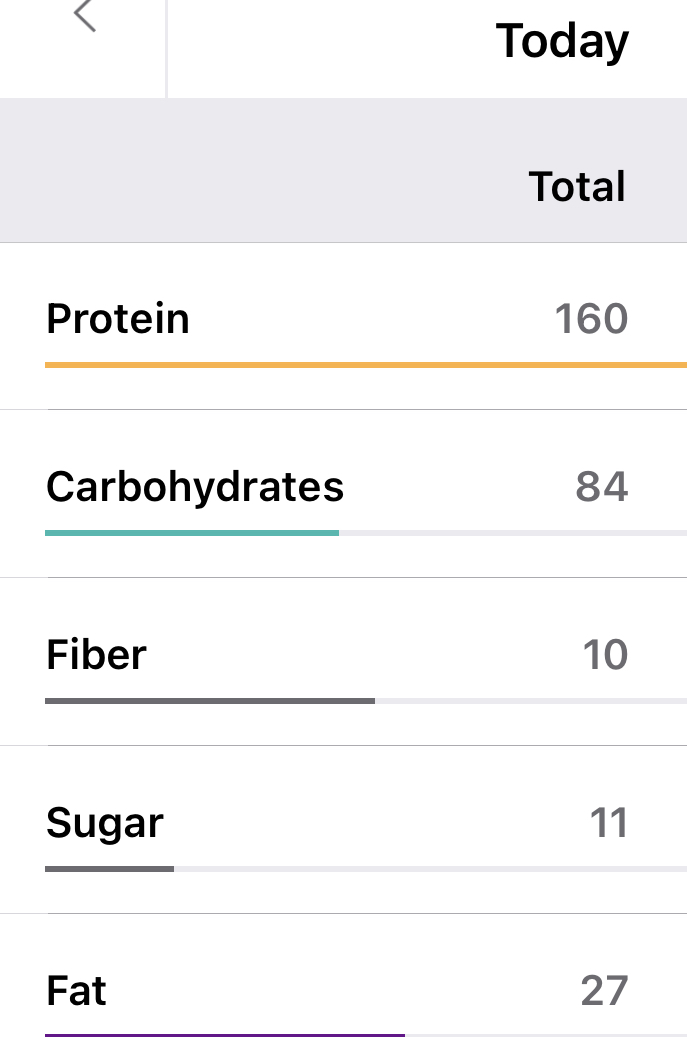
Task: Click the gray Fiber progress bar
Action: pyautogui.click(x=210, y=701)
